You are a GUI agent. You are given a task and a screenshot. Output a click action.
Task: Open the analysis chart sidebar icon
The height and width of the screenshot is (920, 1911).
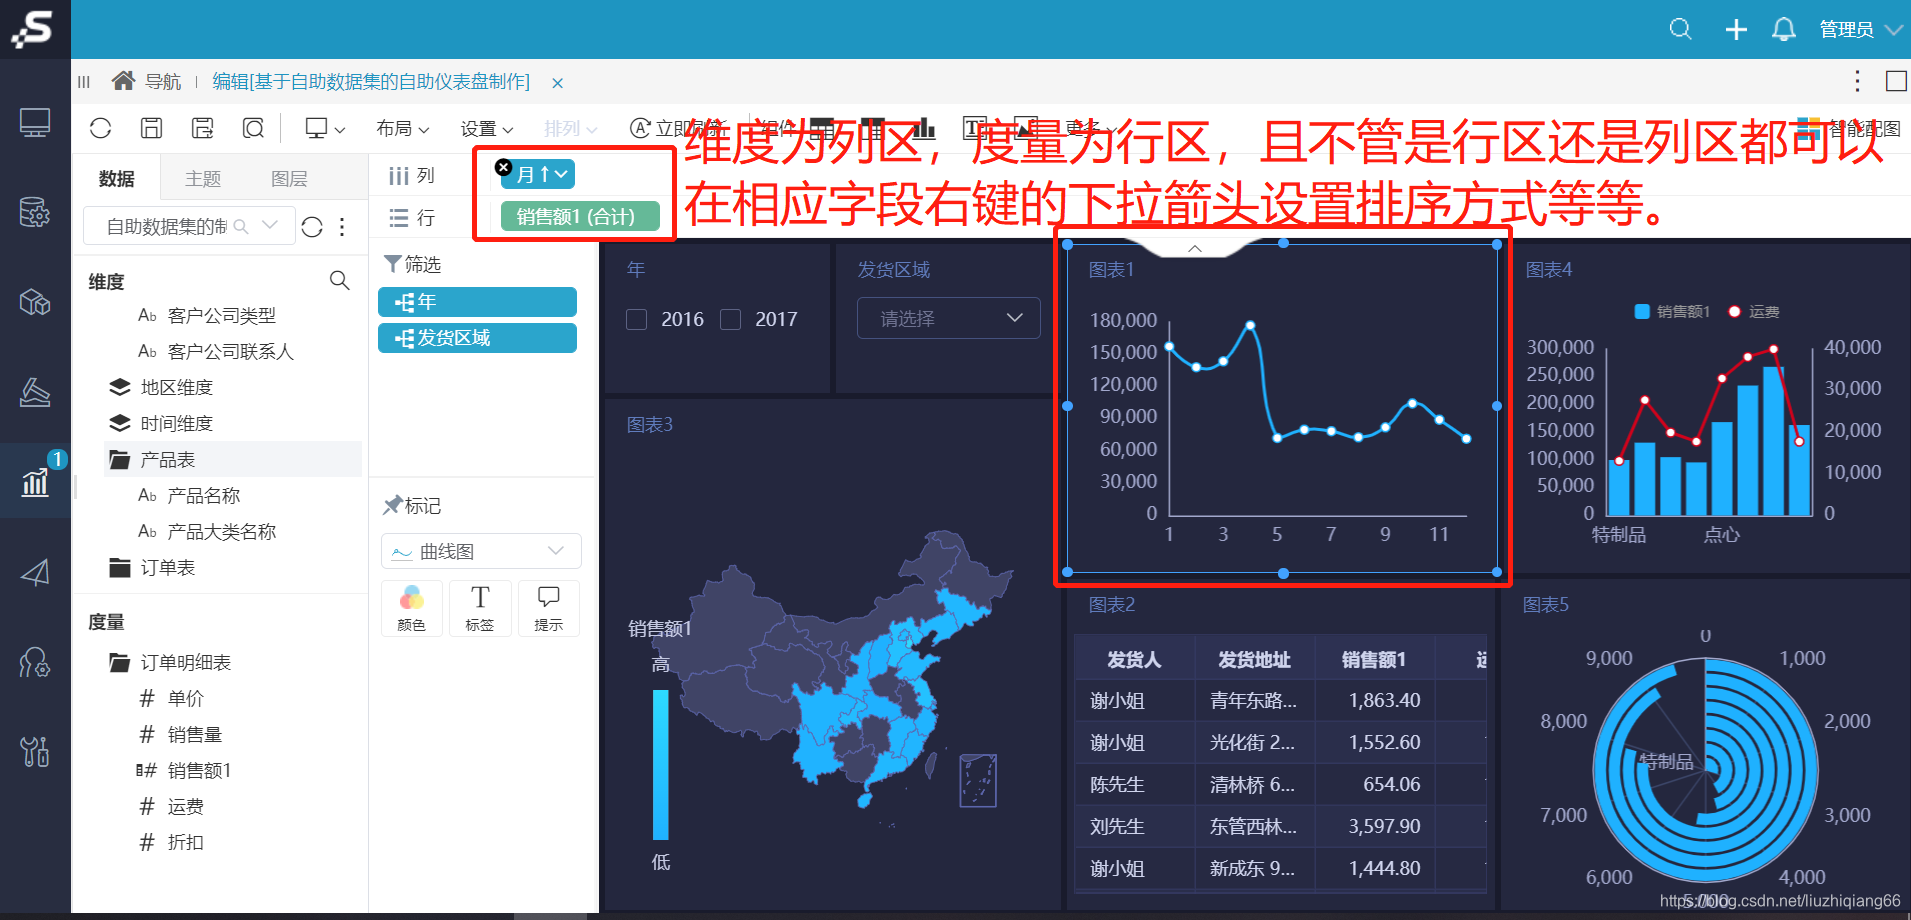35,482
